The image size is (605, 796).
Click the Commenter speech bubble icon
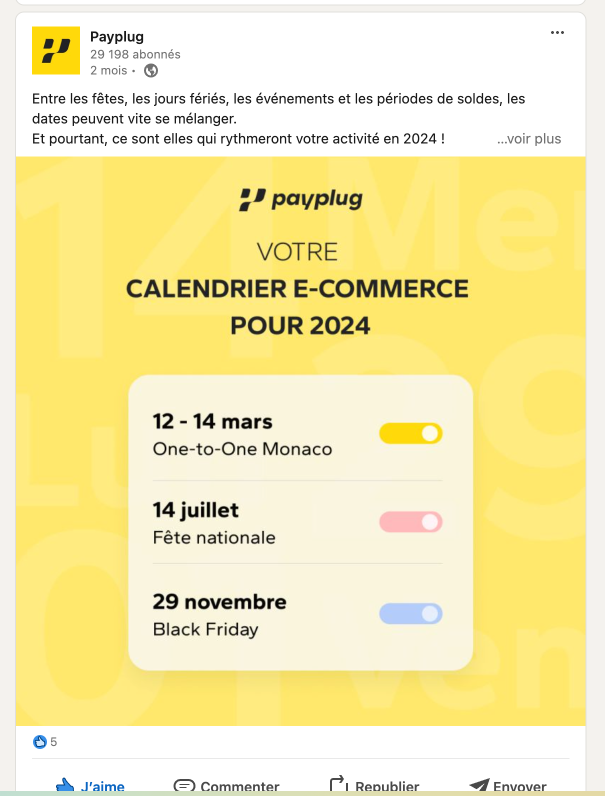click(x=184, y=785)
